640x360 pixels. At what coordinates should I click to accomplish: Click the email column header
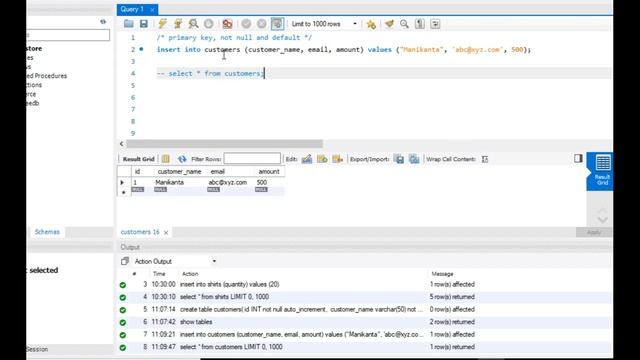pyautogui.click(x=218, y=172)
